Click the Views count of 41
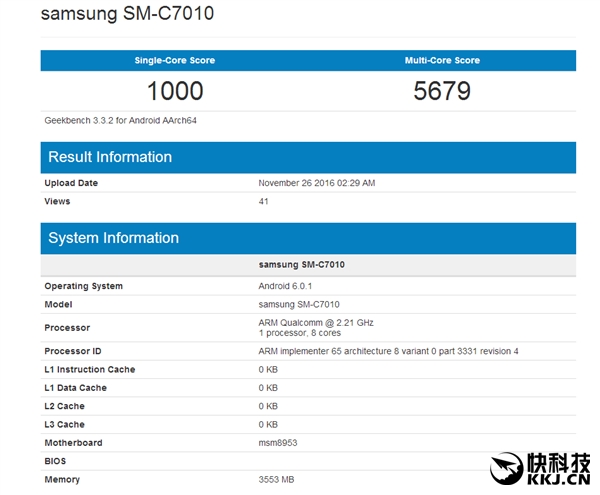 (x=264, y=201)
